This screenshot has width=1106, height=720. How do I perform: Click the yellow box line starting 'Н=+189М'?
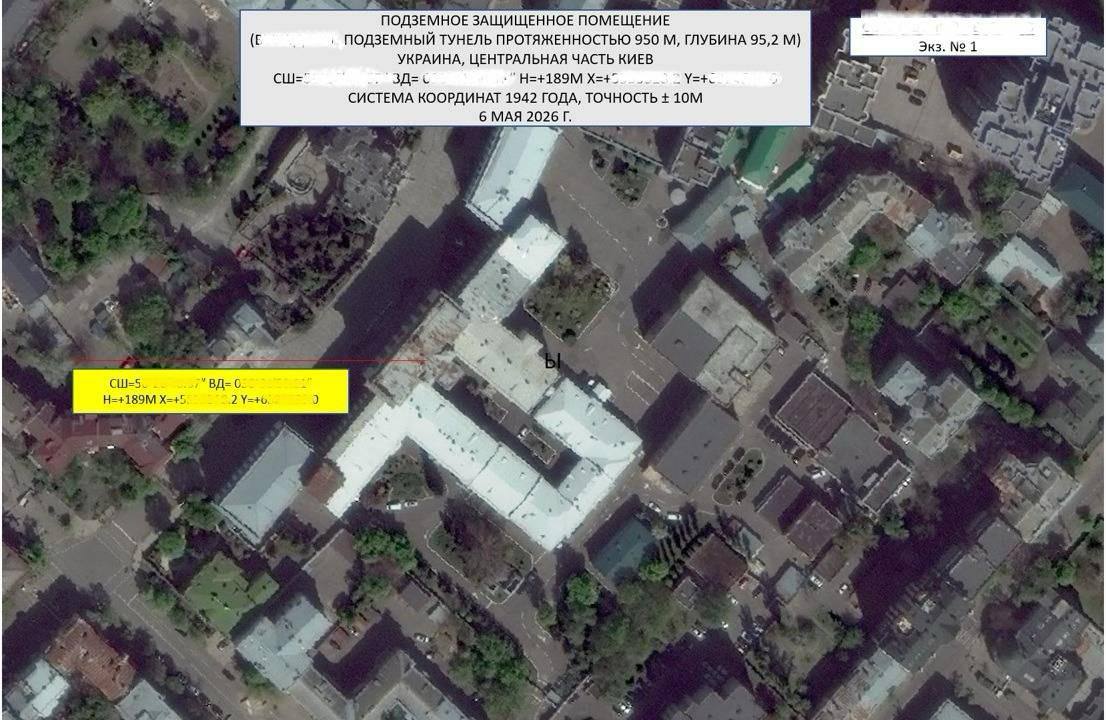[210, 399]
